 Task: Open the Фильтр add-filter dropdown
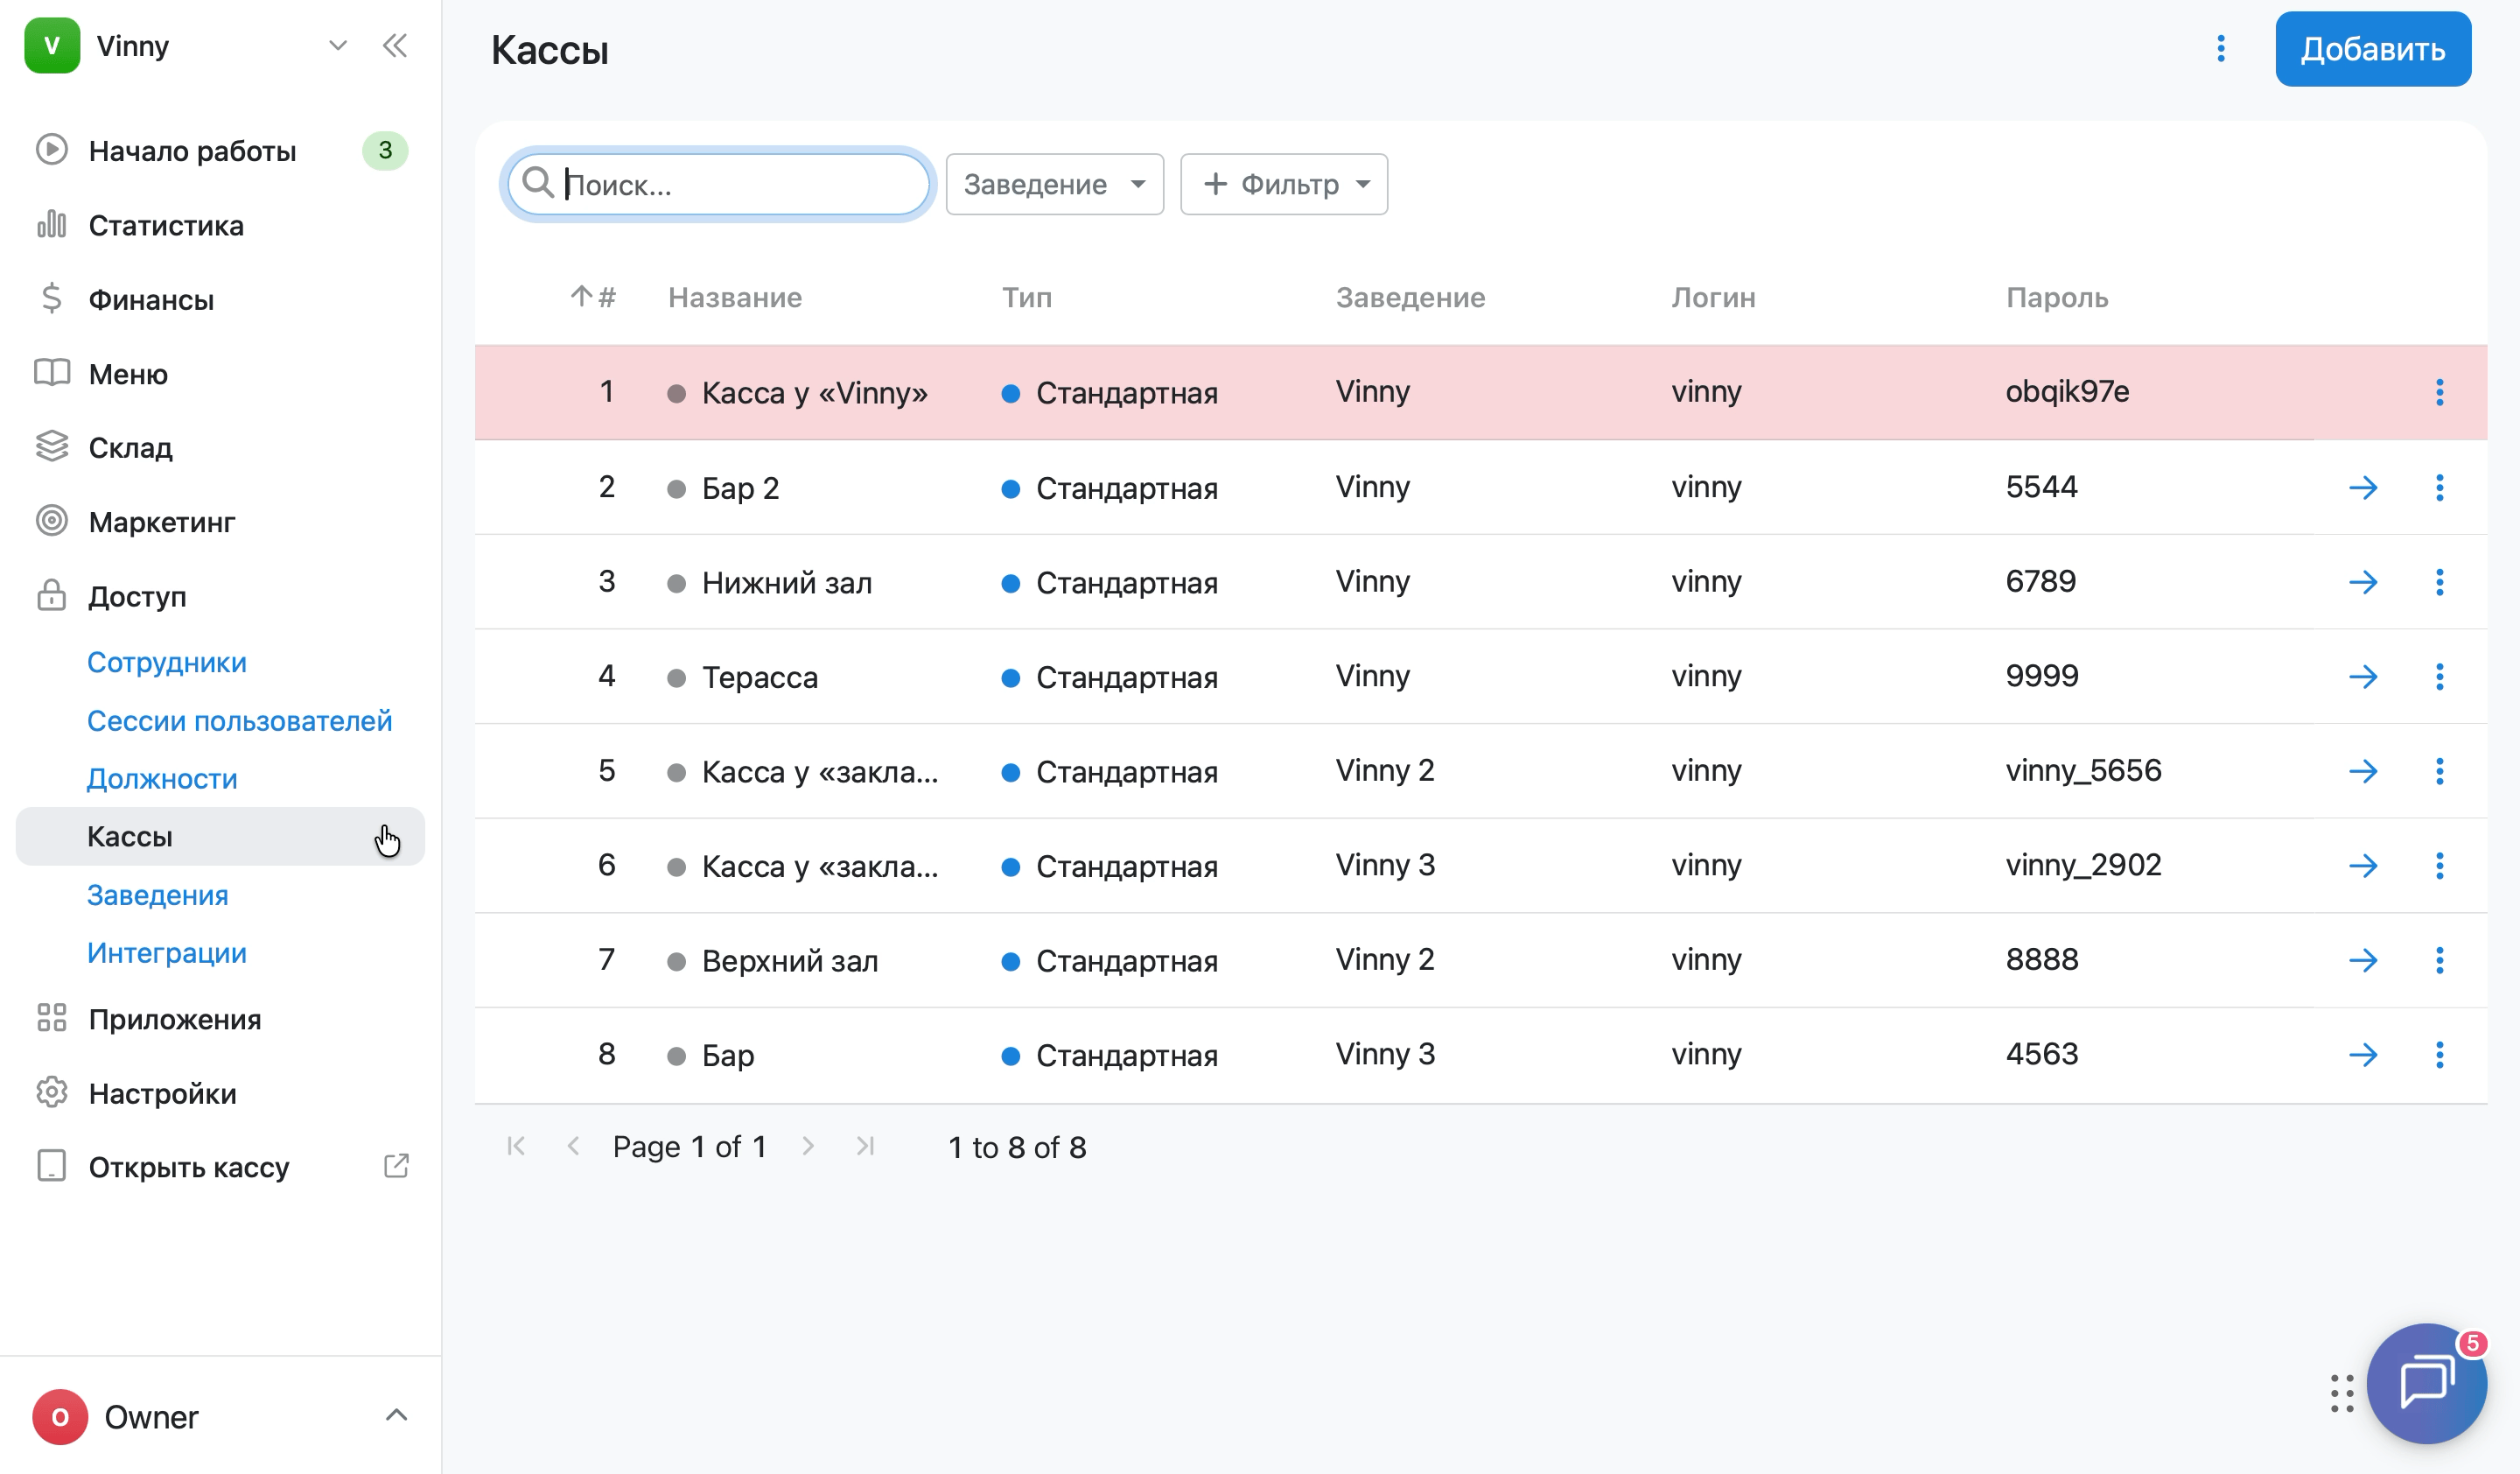pos(1283,184)
